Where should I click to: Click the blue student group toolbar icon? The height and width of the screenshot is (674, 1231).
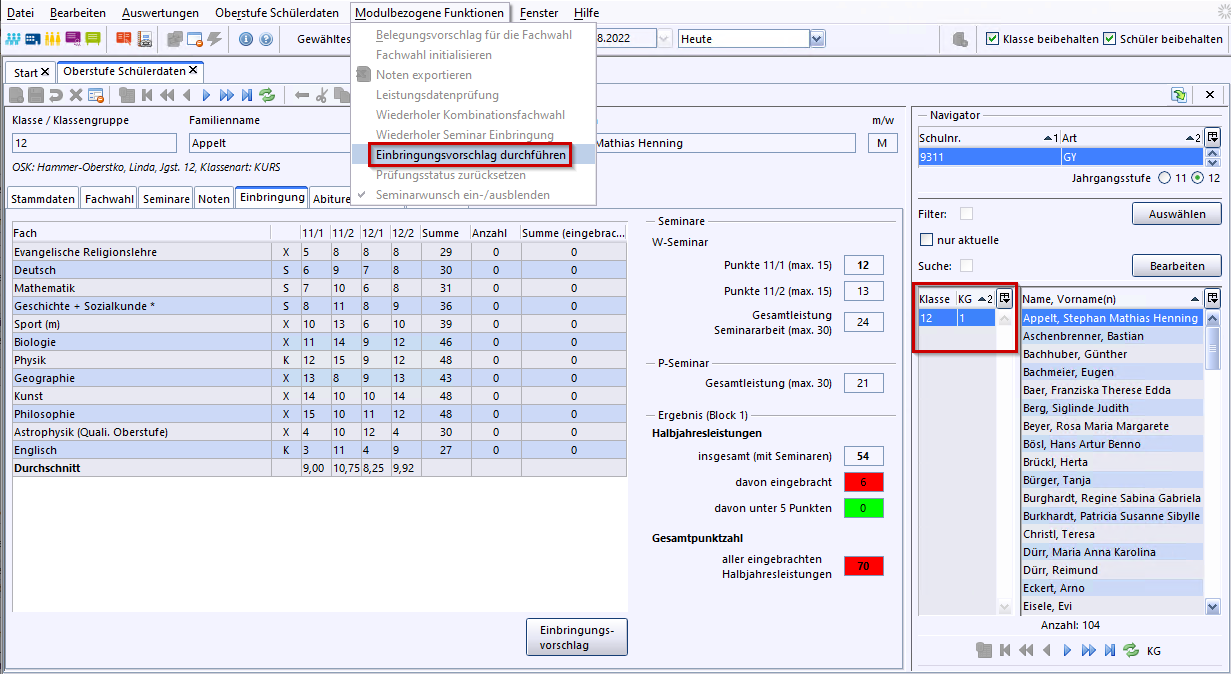pos(13,39)
